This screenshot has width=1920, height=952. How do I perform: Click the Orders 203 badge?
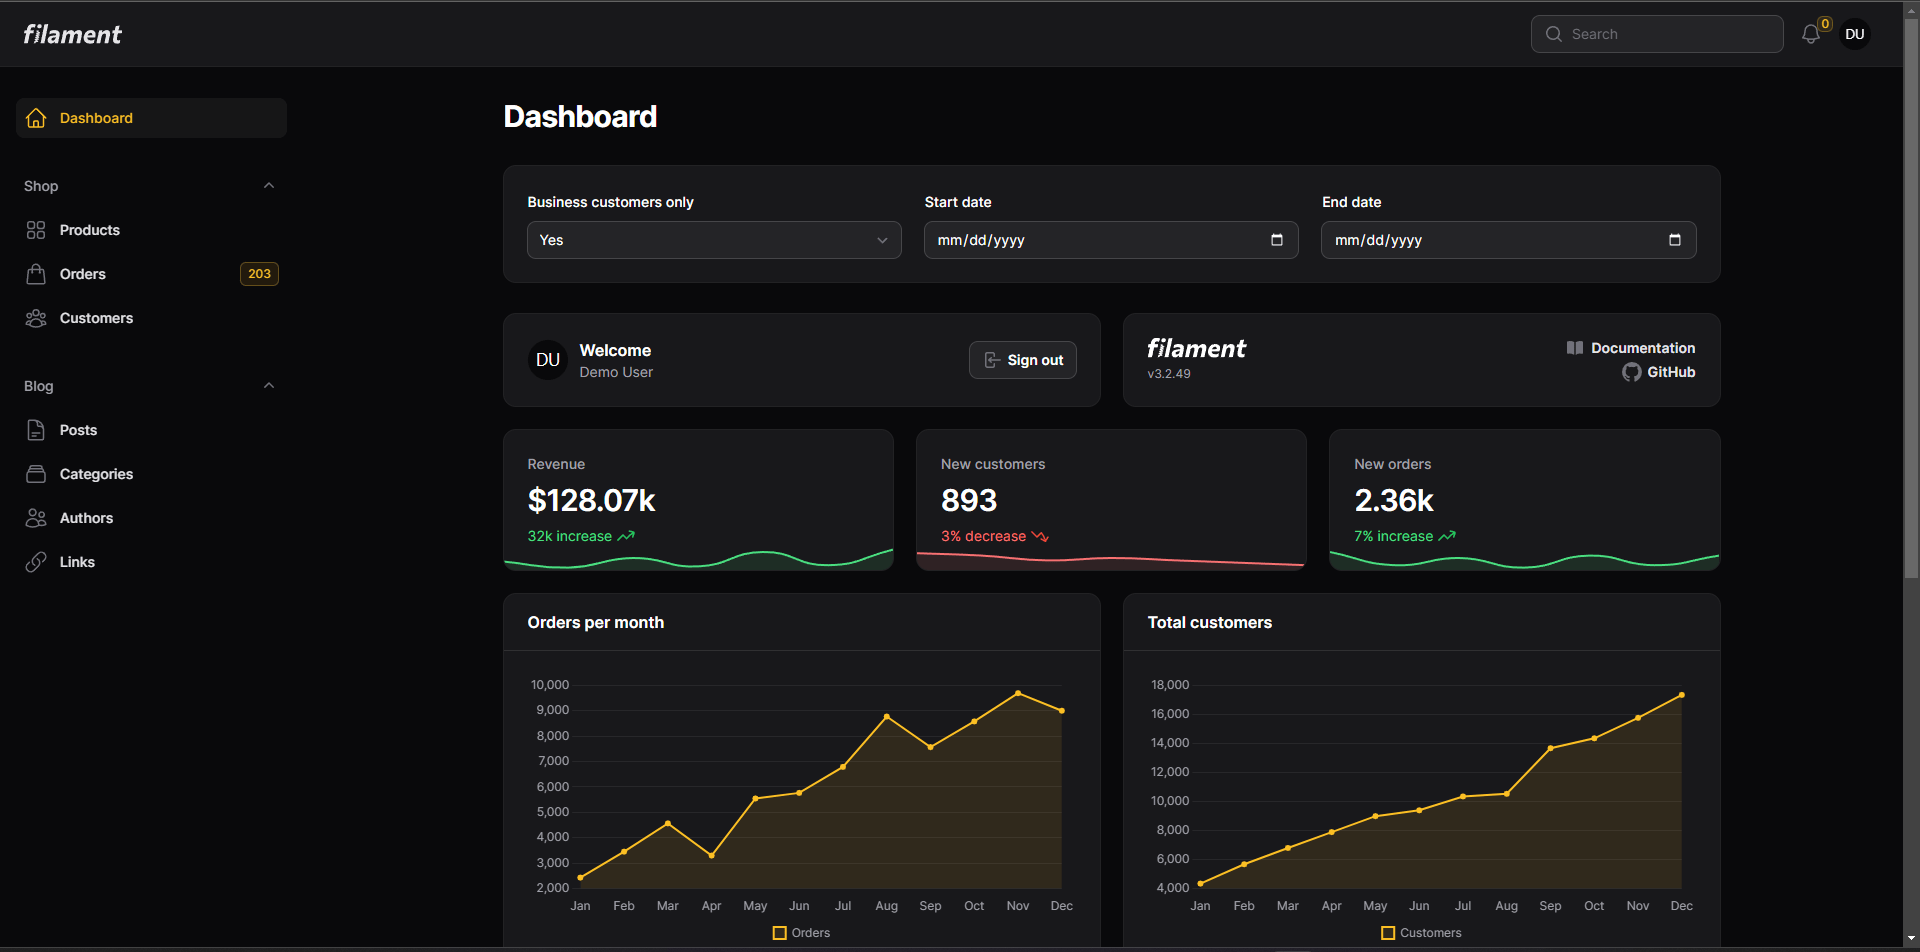[259, 274]
